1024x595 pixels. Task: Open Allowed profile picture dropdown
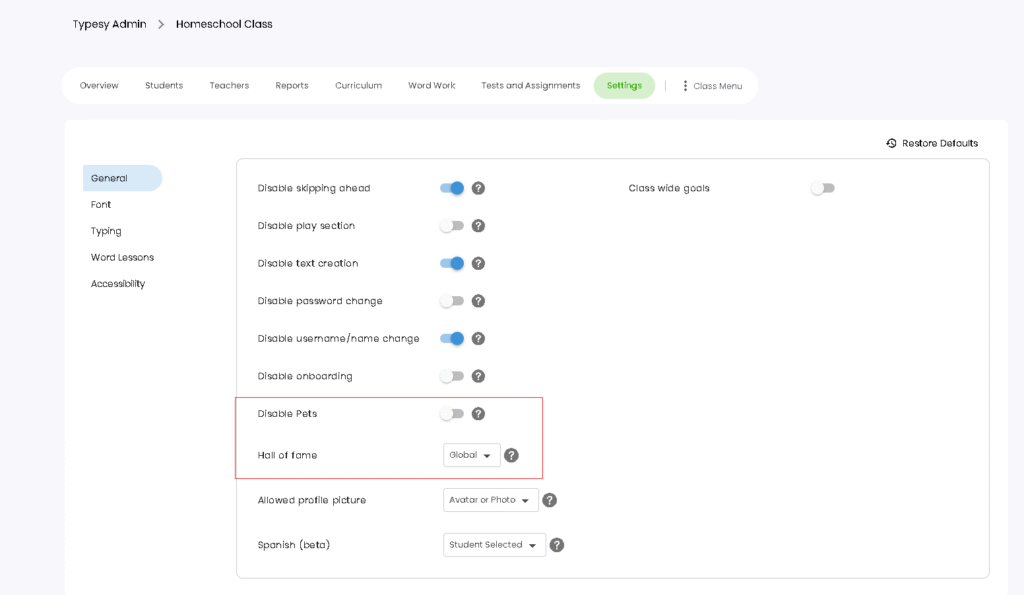click(x=490, y=500)
